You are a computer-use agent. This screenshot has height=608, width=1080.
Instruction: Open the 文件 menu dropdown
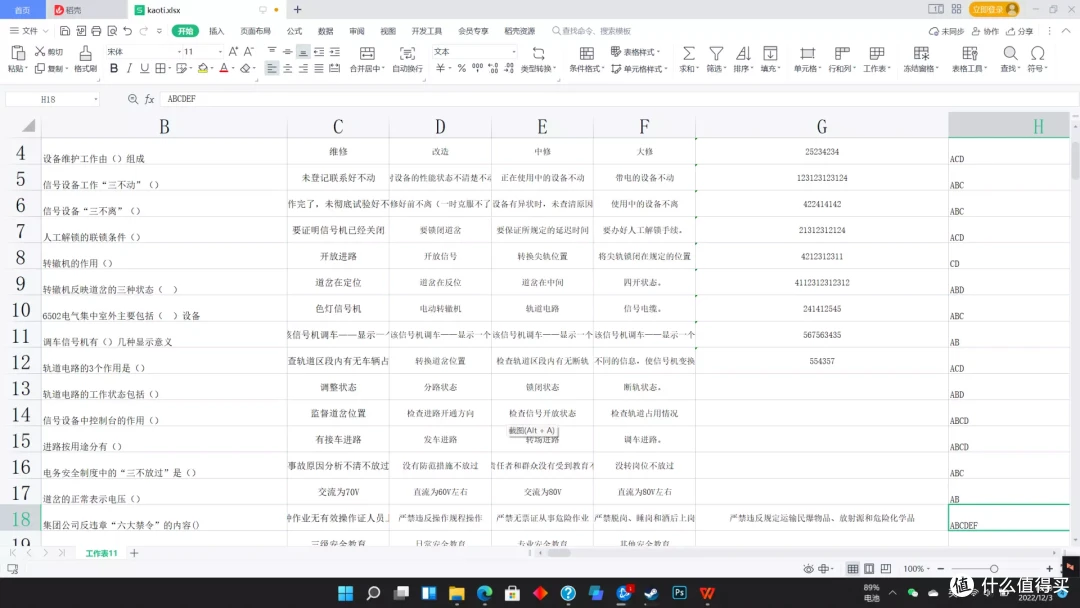29,31
